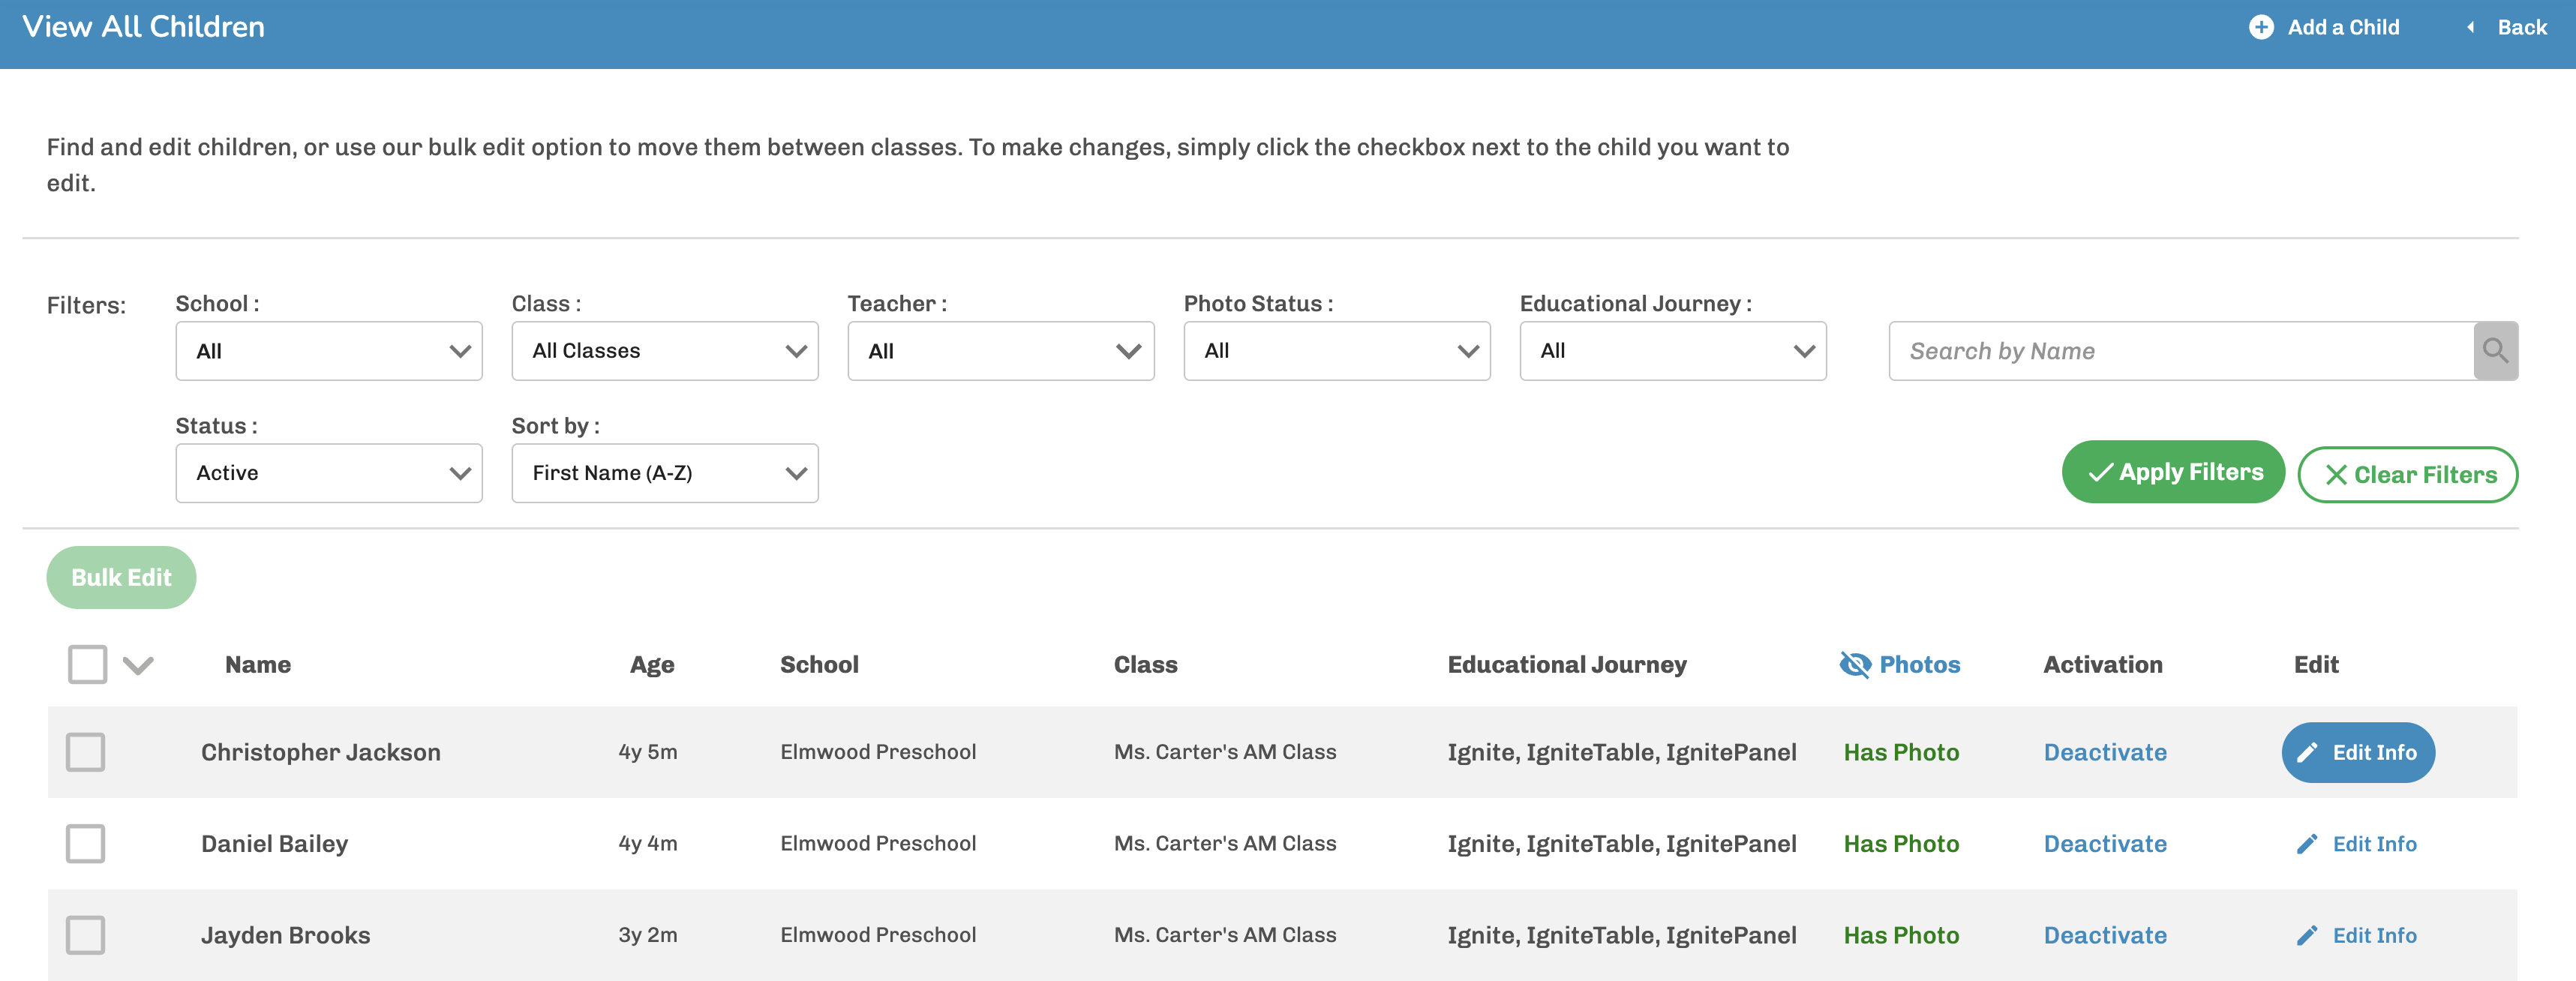Screen dimensions: 2576x981
Task: Click the plus icon beside Add a Child
Action: tap(2261, 27)
